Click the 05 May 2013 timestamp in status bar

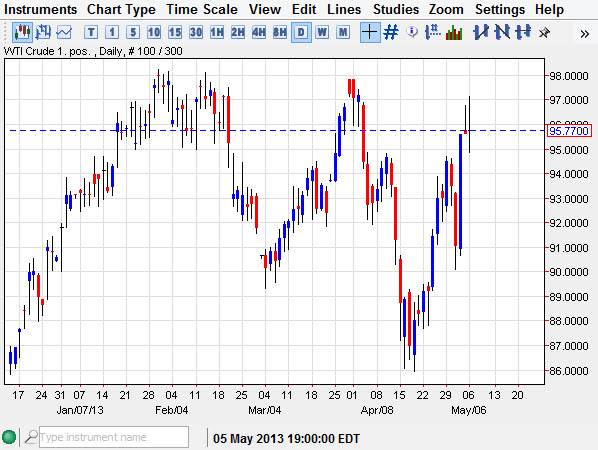286,439
